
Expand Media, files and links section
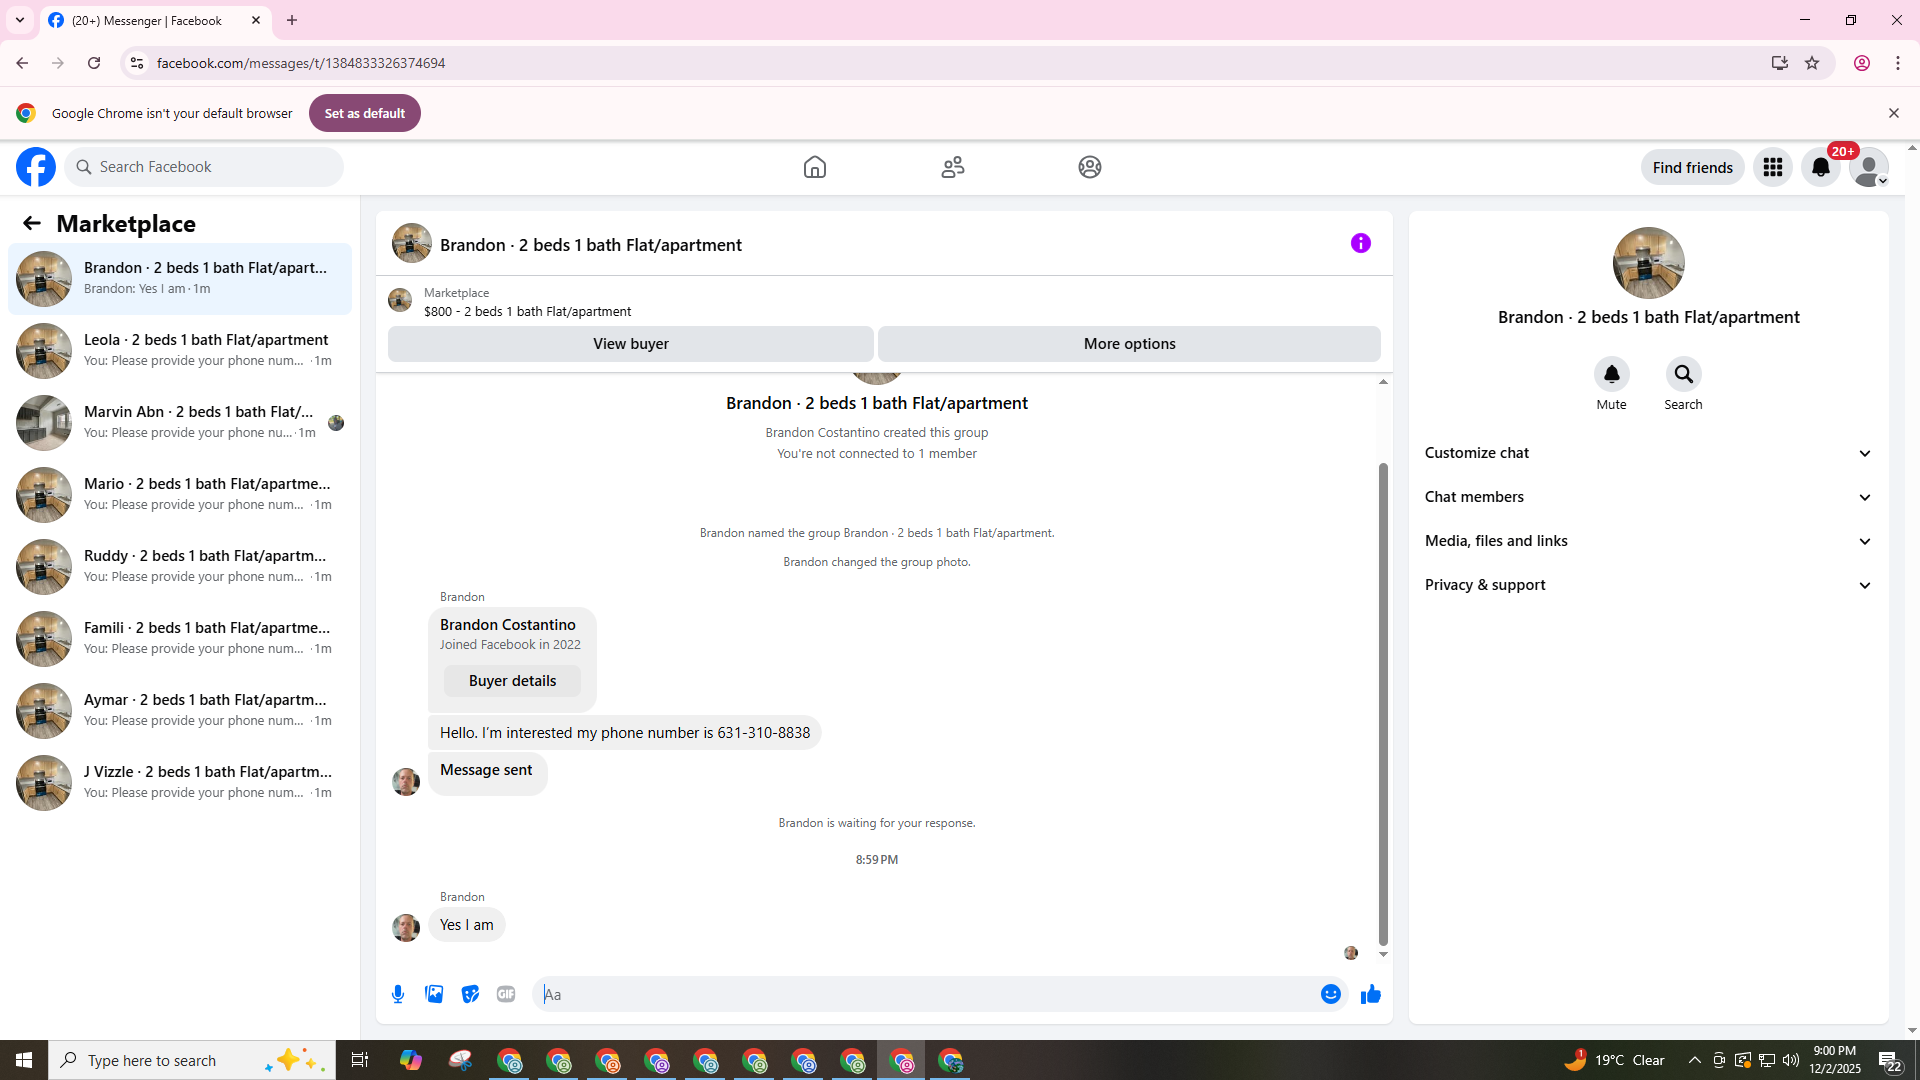[1648, 541]
